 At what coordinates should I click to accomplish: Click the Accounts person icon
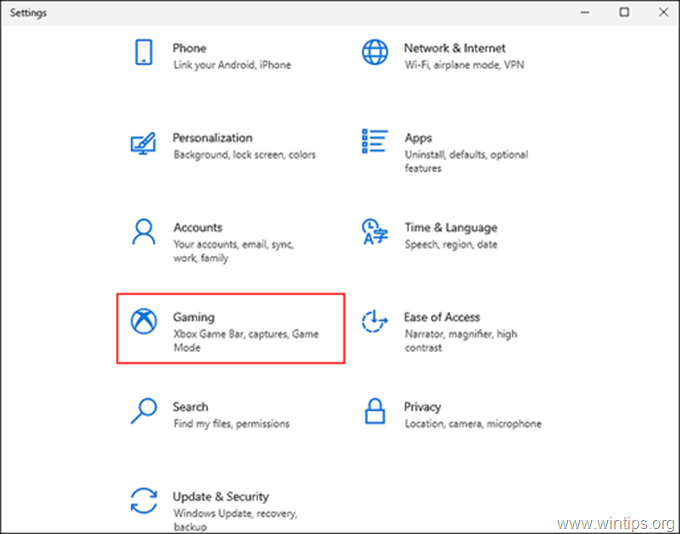tap(144, 232)
